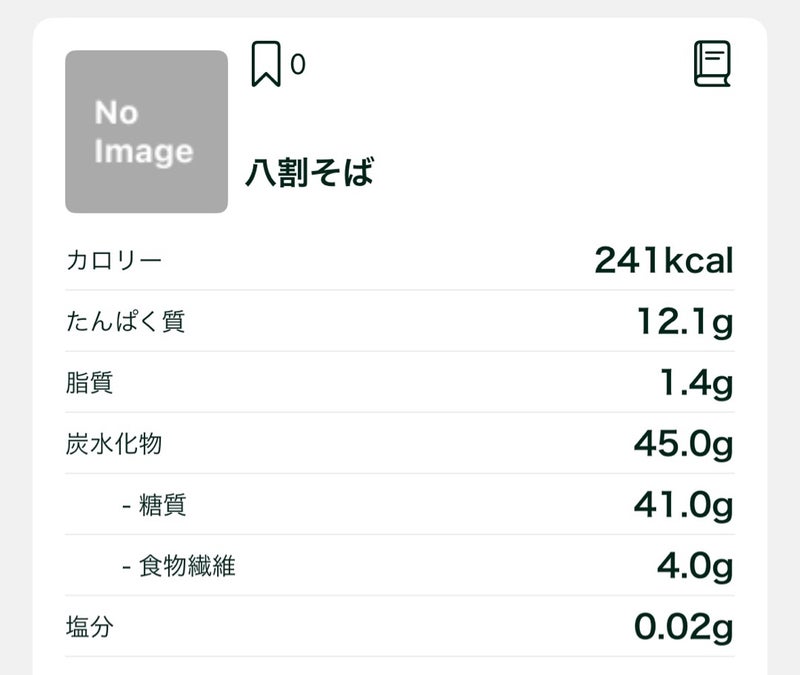
Task: Select the 1.4g fat value
Action: (x=696, y=383)
